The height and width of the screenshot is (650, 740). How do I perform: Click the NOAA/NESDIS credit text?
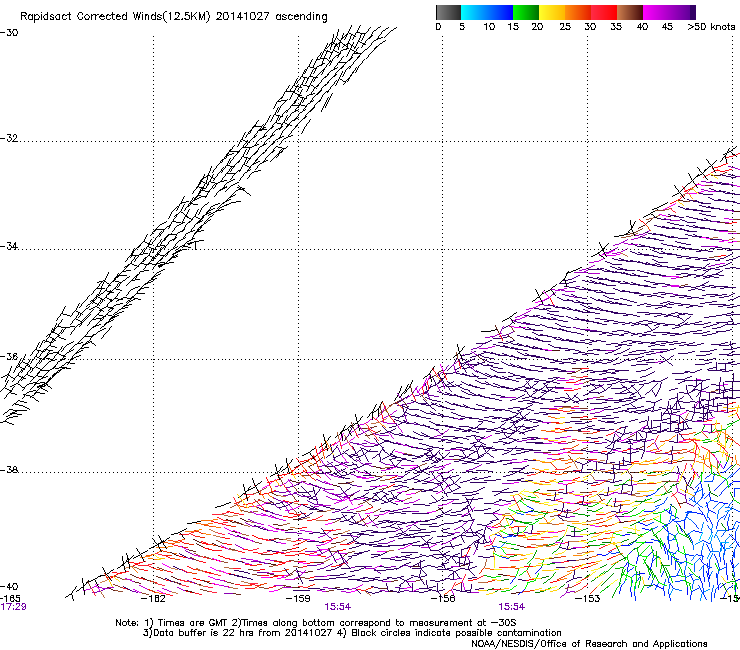(x=589, y=644)
